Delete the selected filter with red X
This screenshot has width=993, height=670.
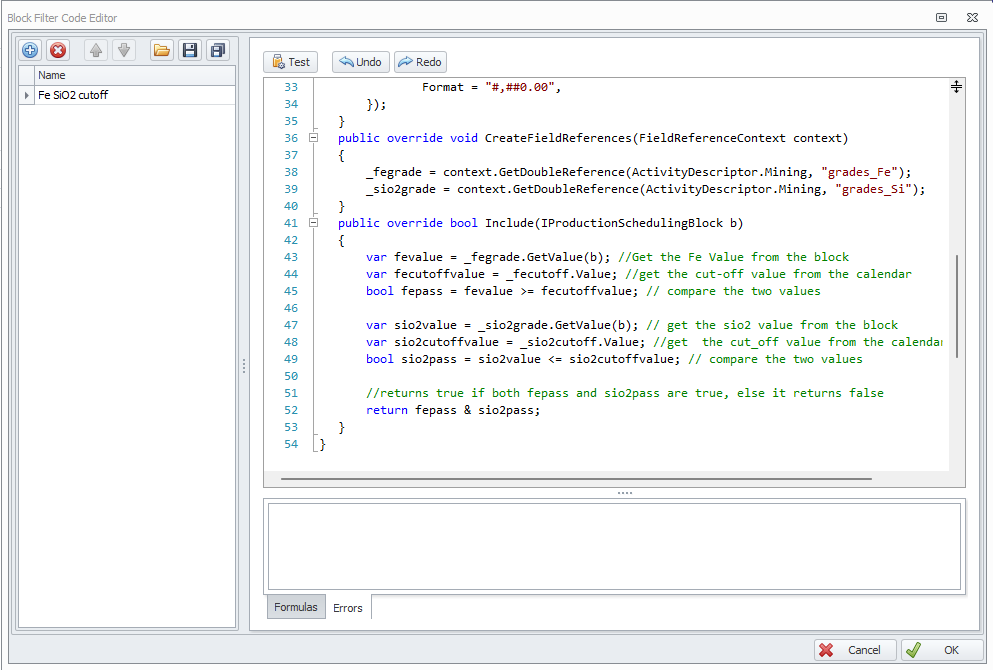(58, 50)
